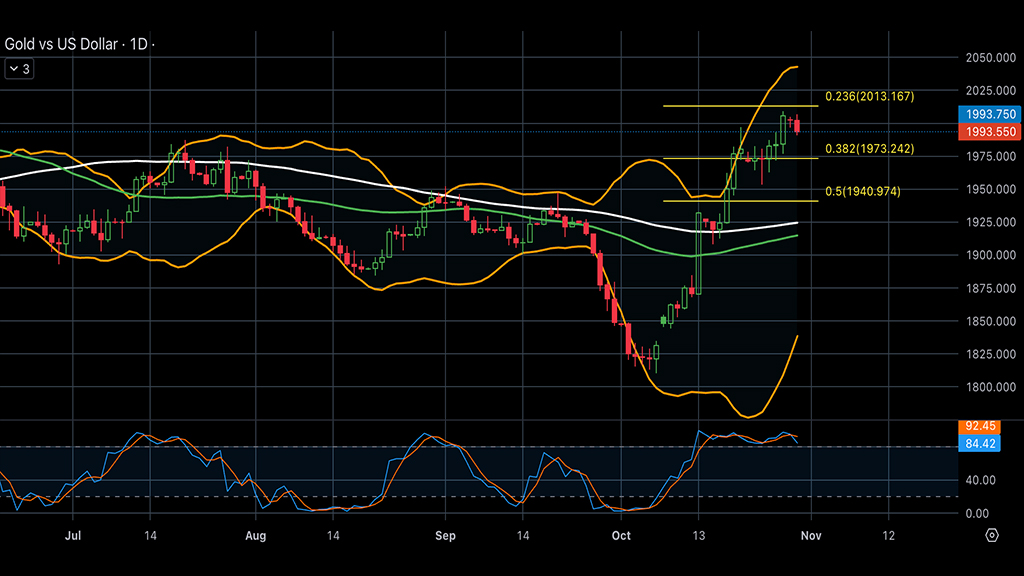Click the blue 1993.750 price tag
The height and width of the screenshot is (576, 1024).
coord(989,114)
